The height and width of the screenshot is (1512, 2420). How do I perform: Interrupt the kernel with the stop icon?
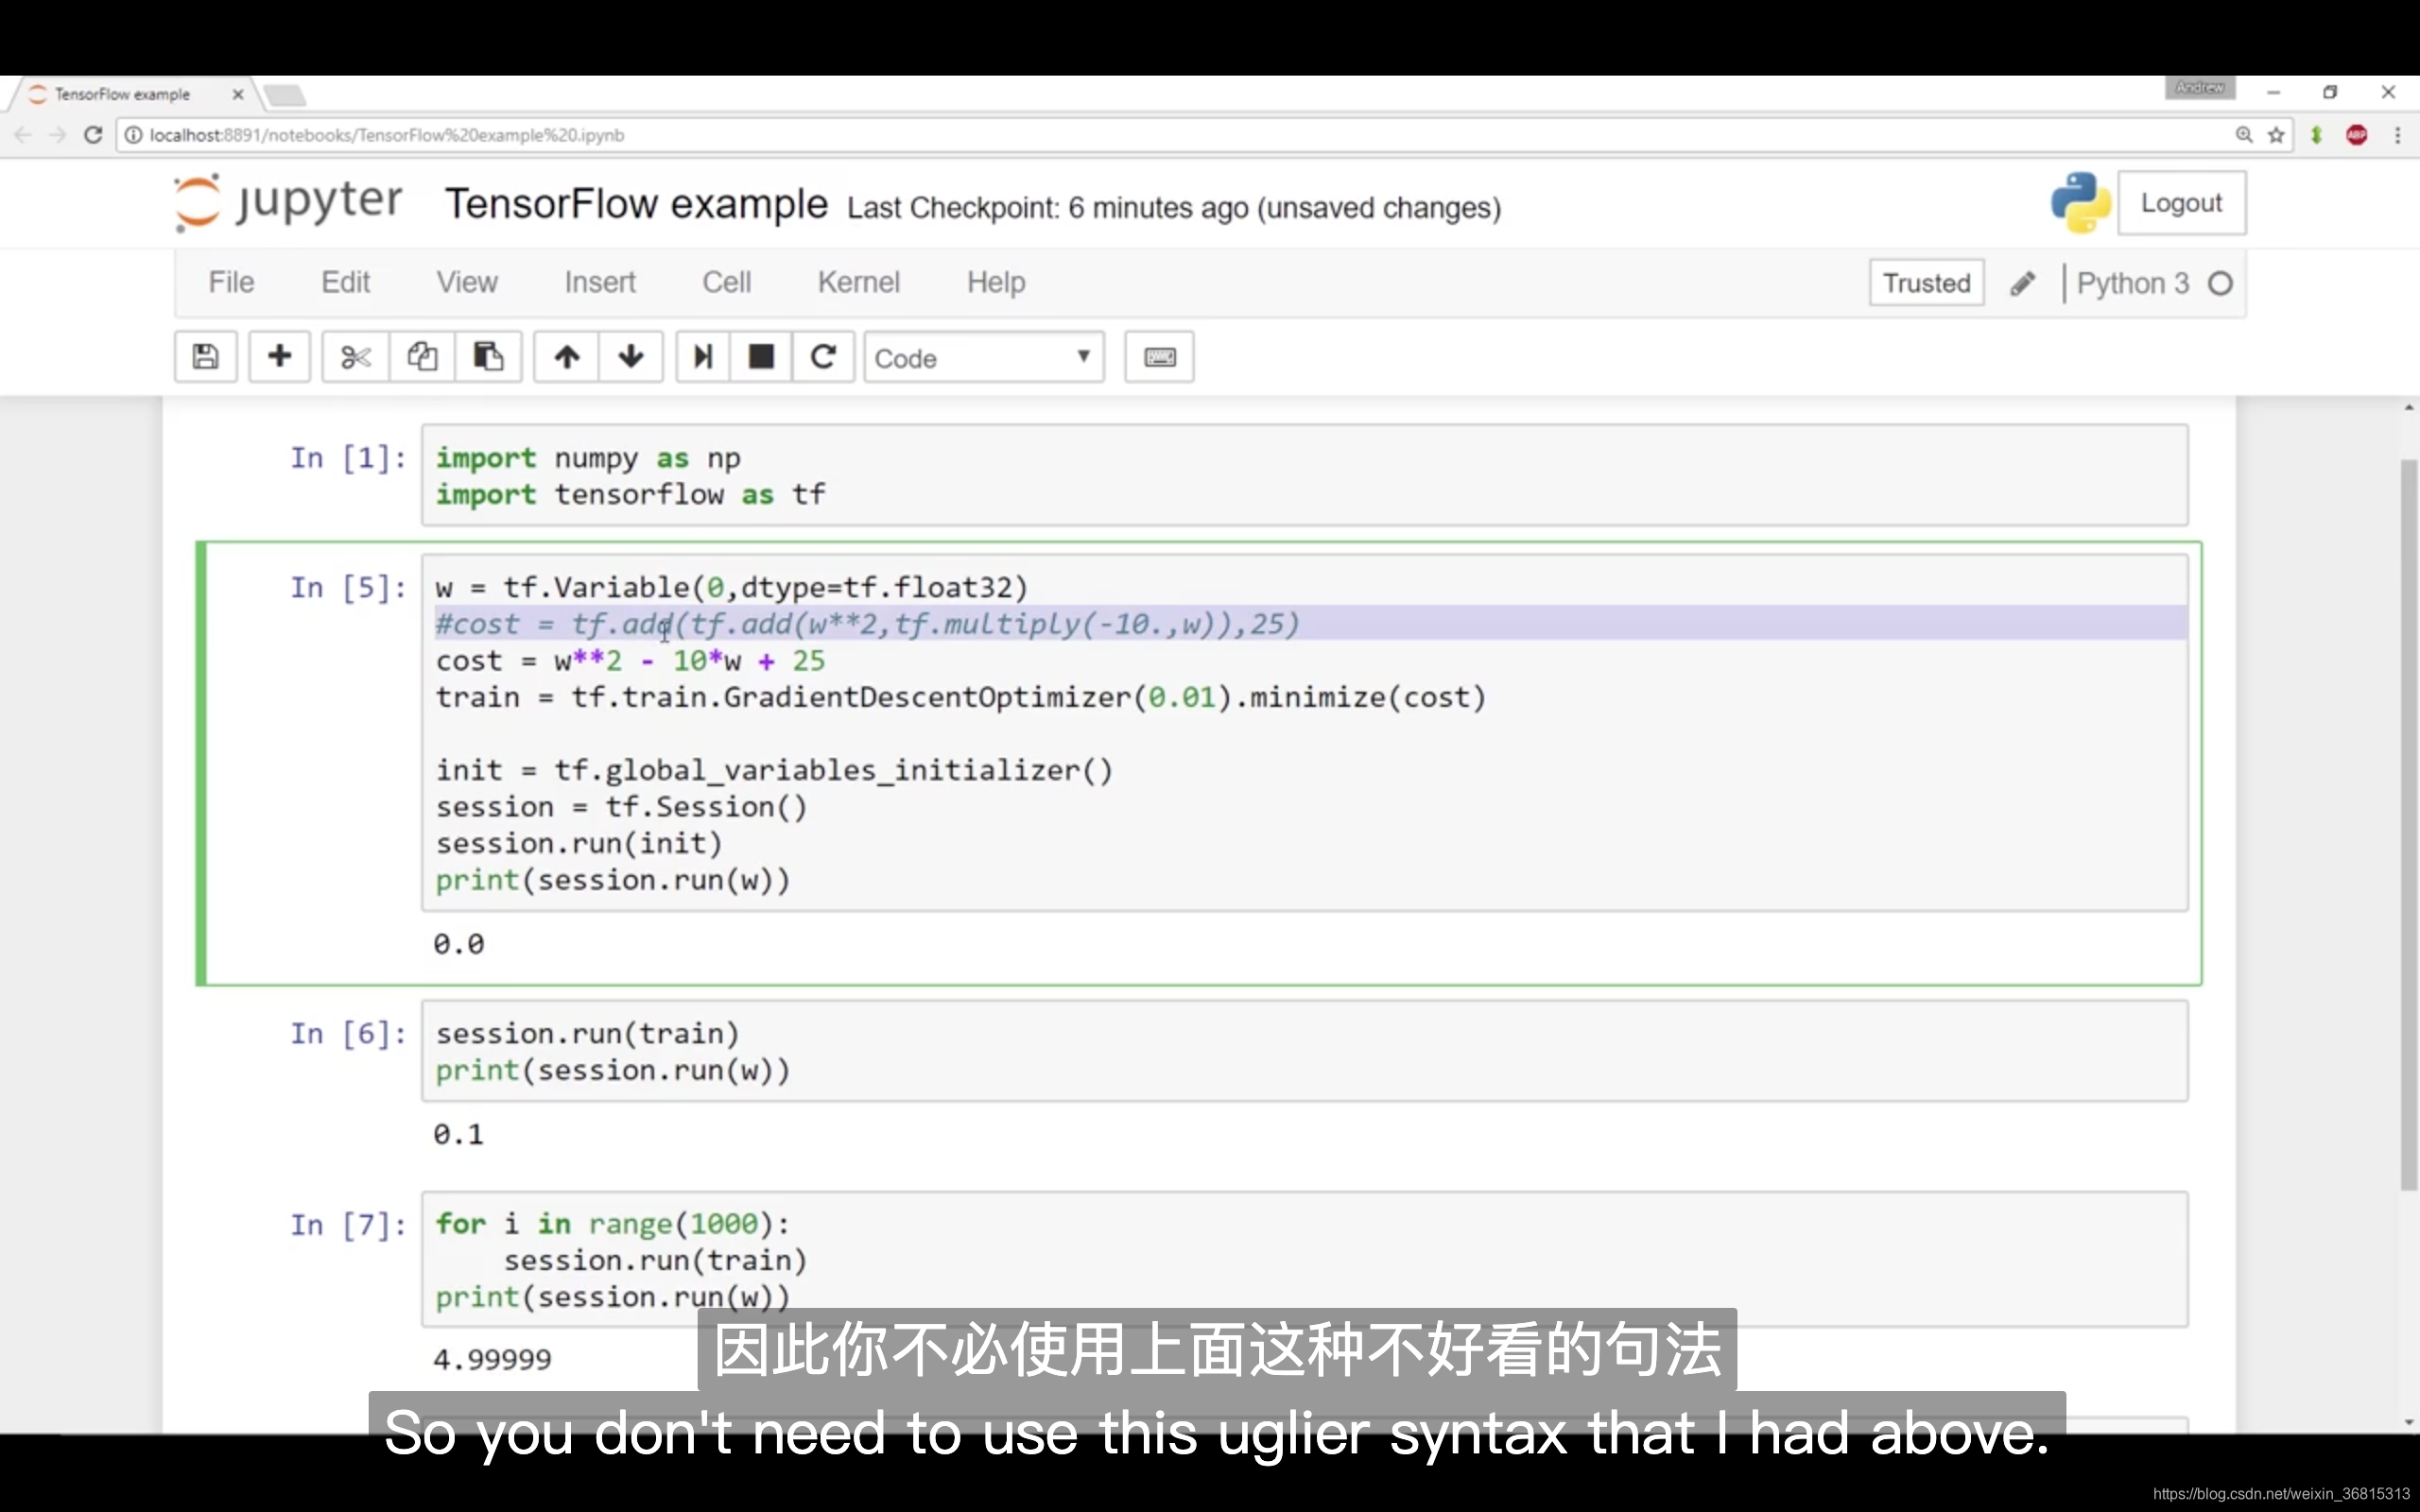tap(761, 357)
